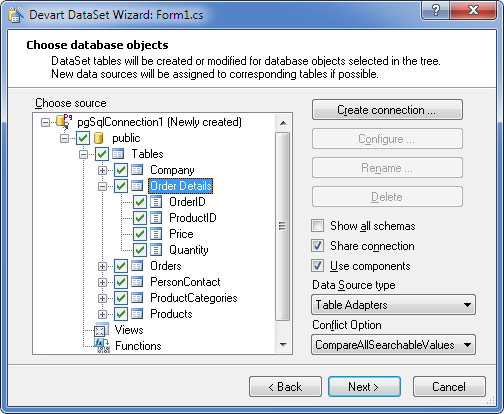Image resolution: width=504 pixels, height=414 pixels.
Task: Click the help question mark button
Action: coord(435,10)
